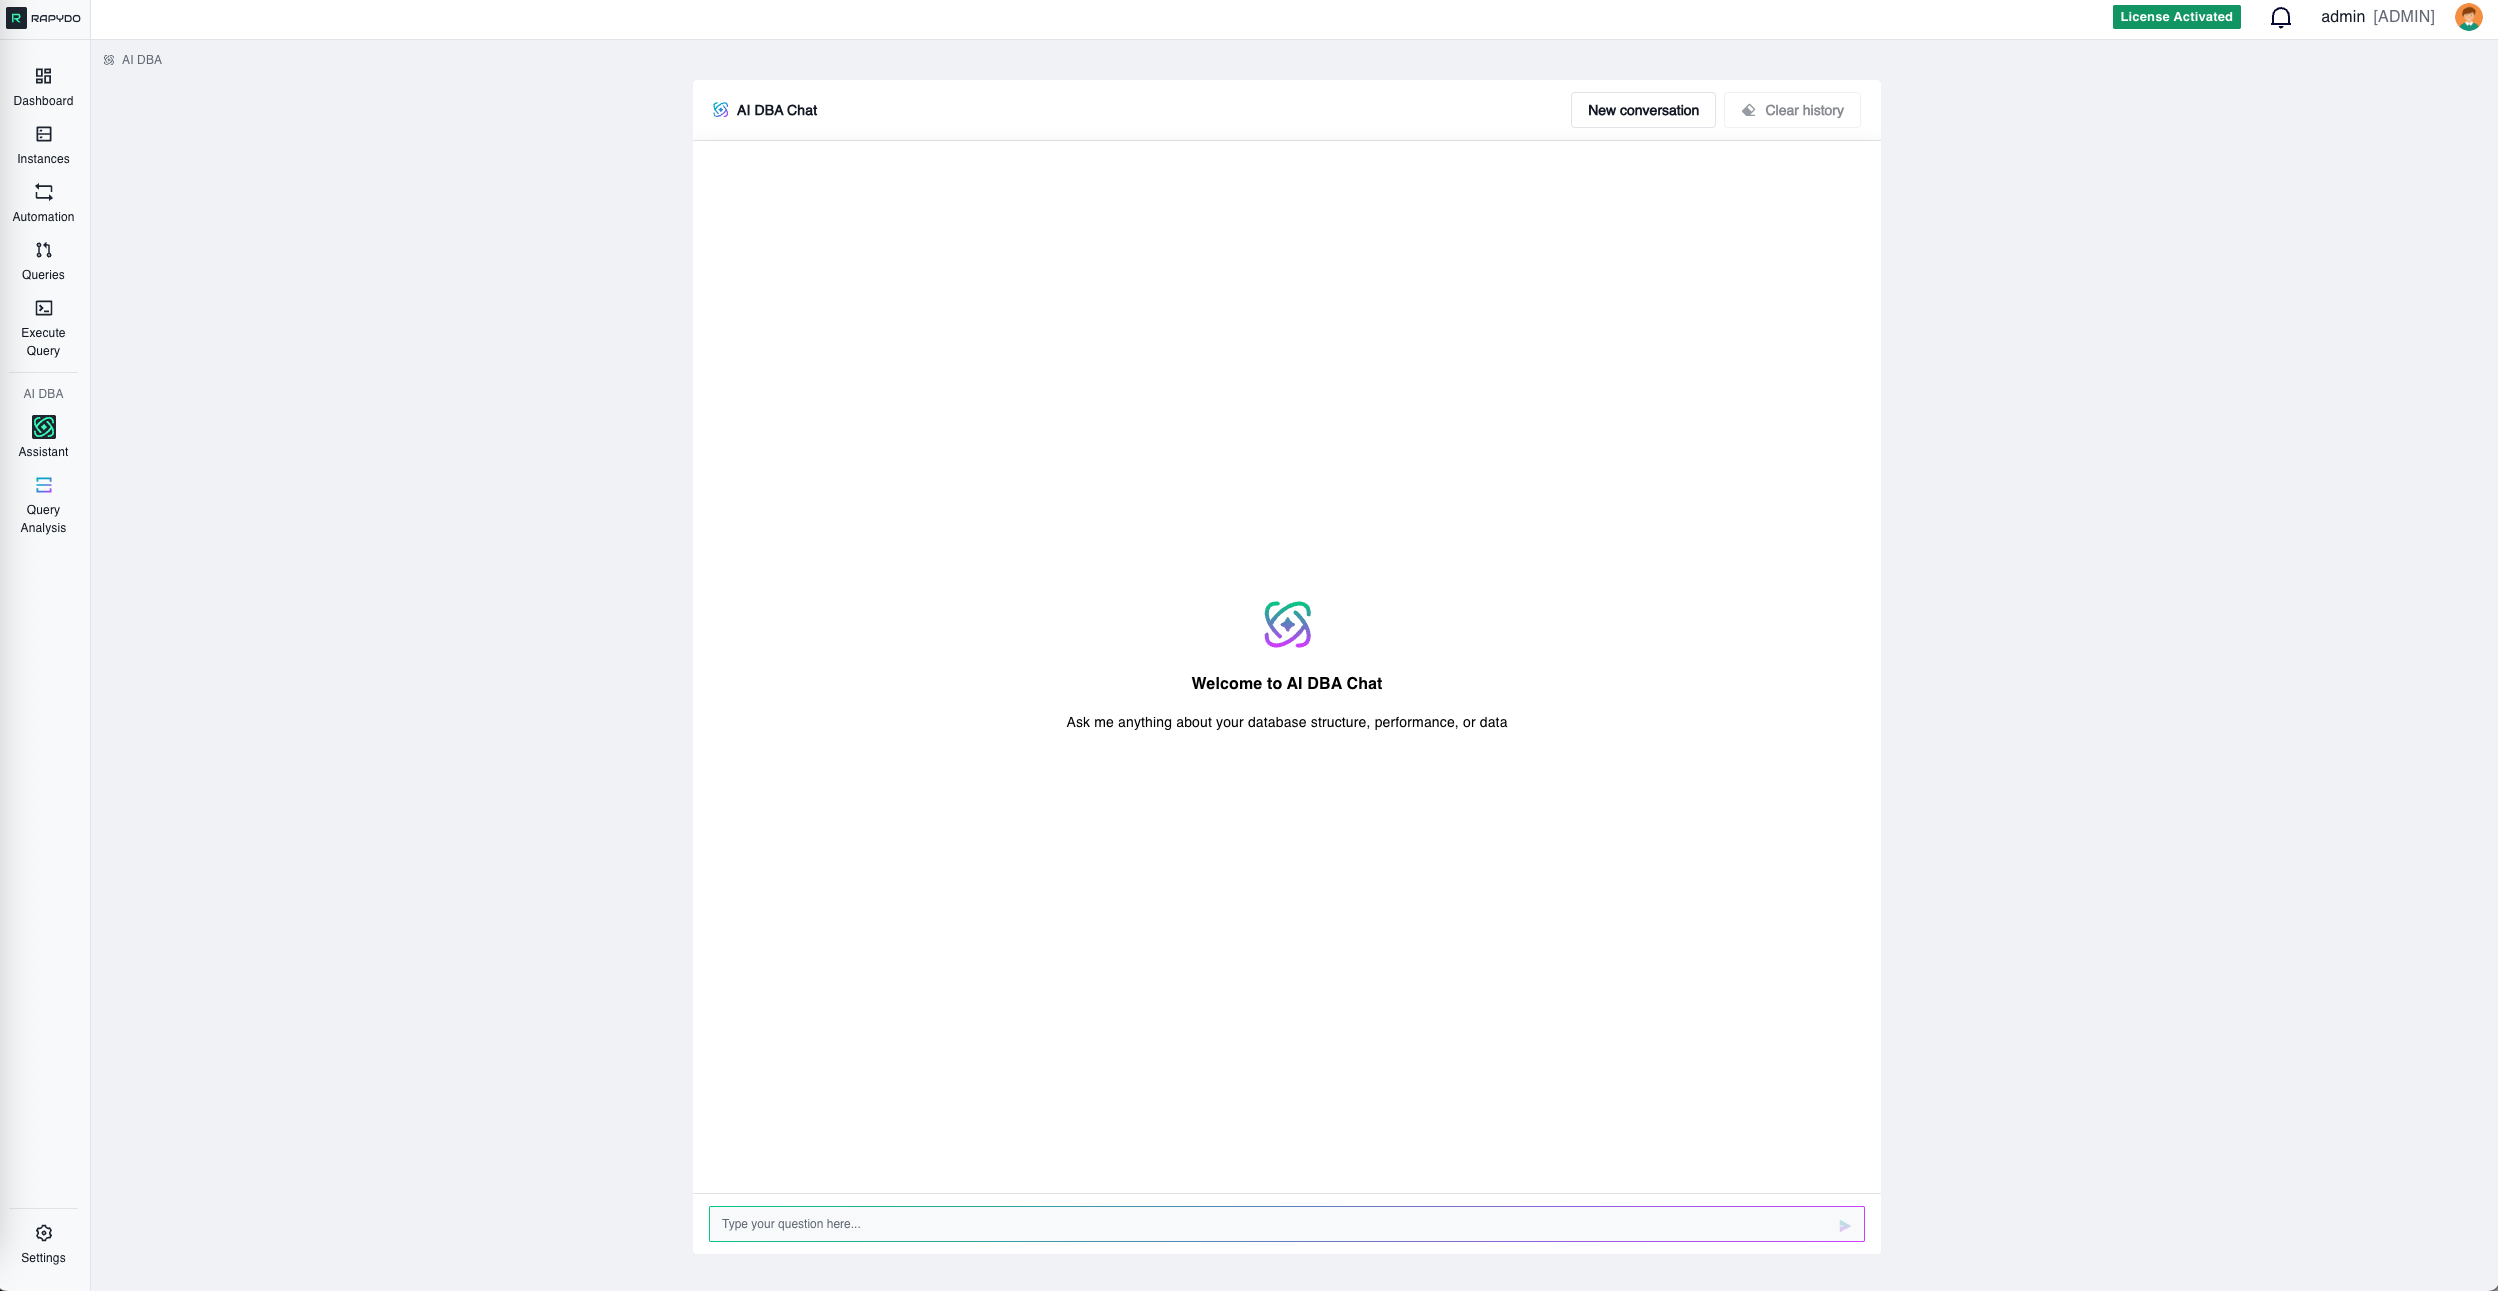This screenshot has width=2498, height=1291.
Task: Select the Instances section
Action: tap(43, 144)
